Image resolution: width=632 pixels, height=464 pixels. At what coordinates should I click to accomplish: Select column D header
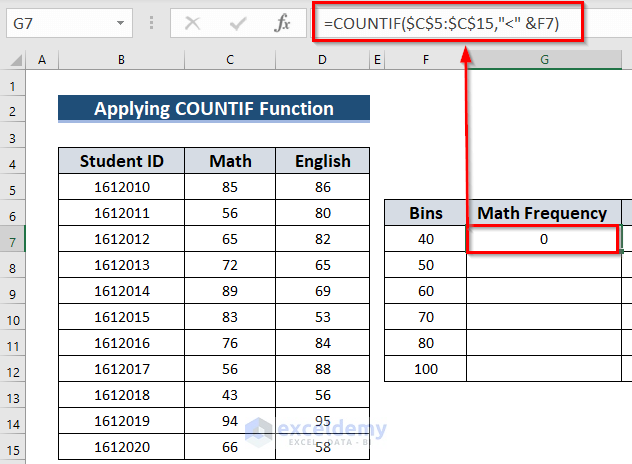point(322,60)
